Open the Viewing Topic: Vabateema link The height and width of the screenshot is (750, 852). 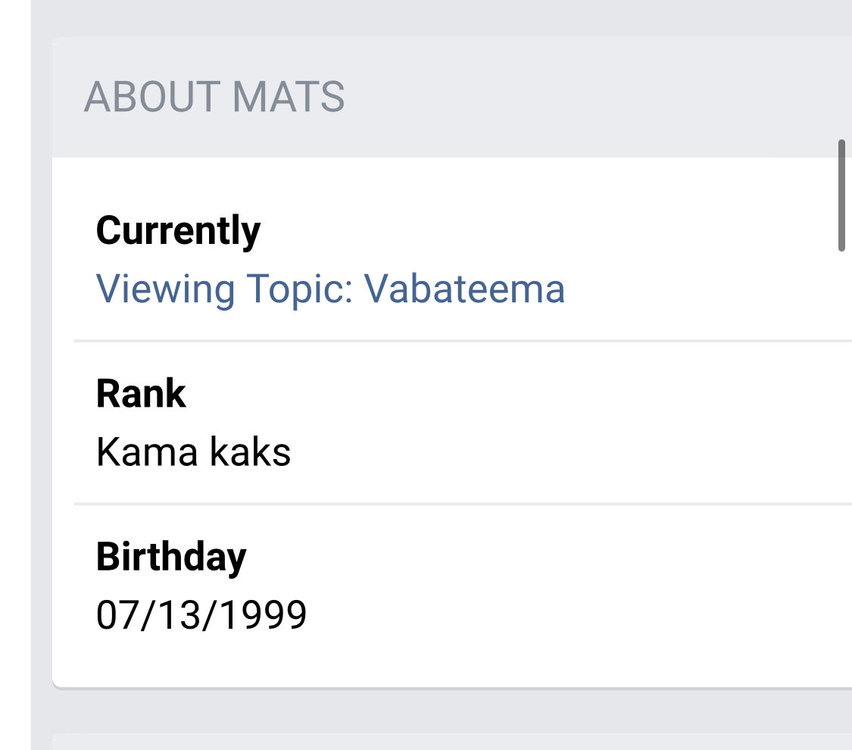(x=330, y=289)
